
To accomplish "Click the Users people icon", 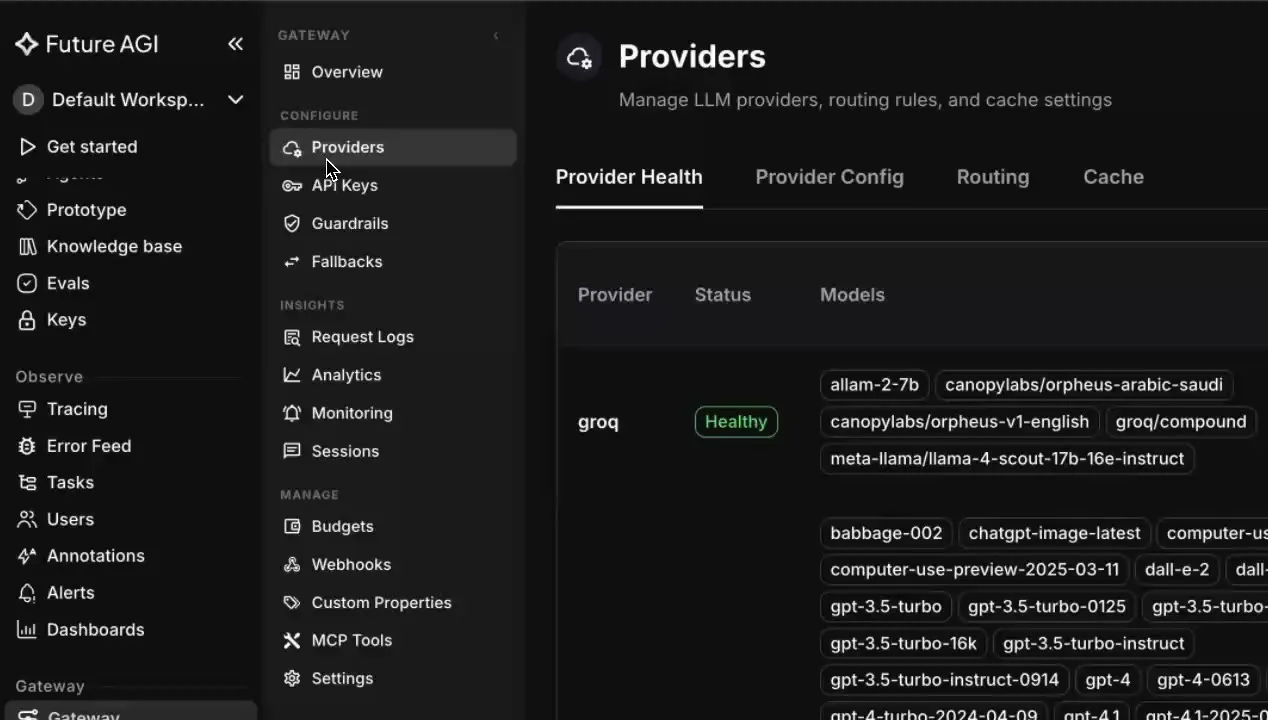I will 28,519.
